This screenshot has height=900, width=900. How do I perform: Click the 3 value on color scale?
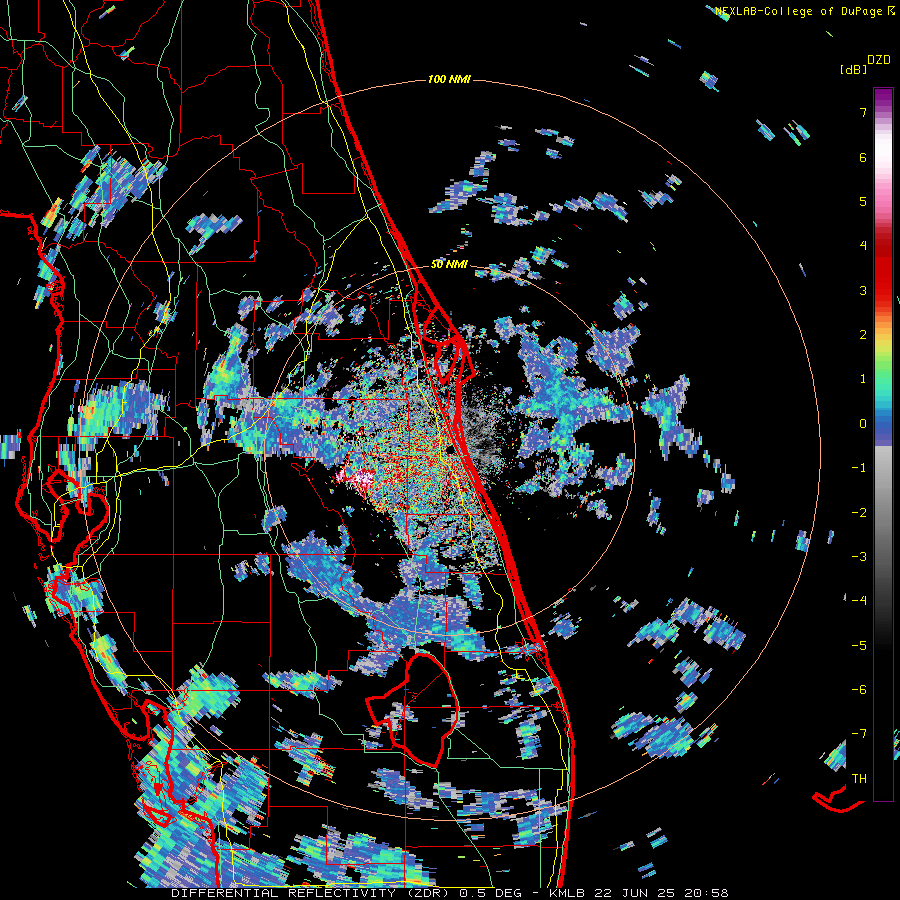(x=863, y=290)
